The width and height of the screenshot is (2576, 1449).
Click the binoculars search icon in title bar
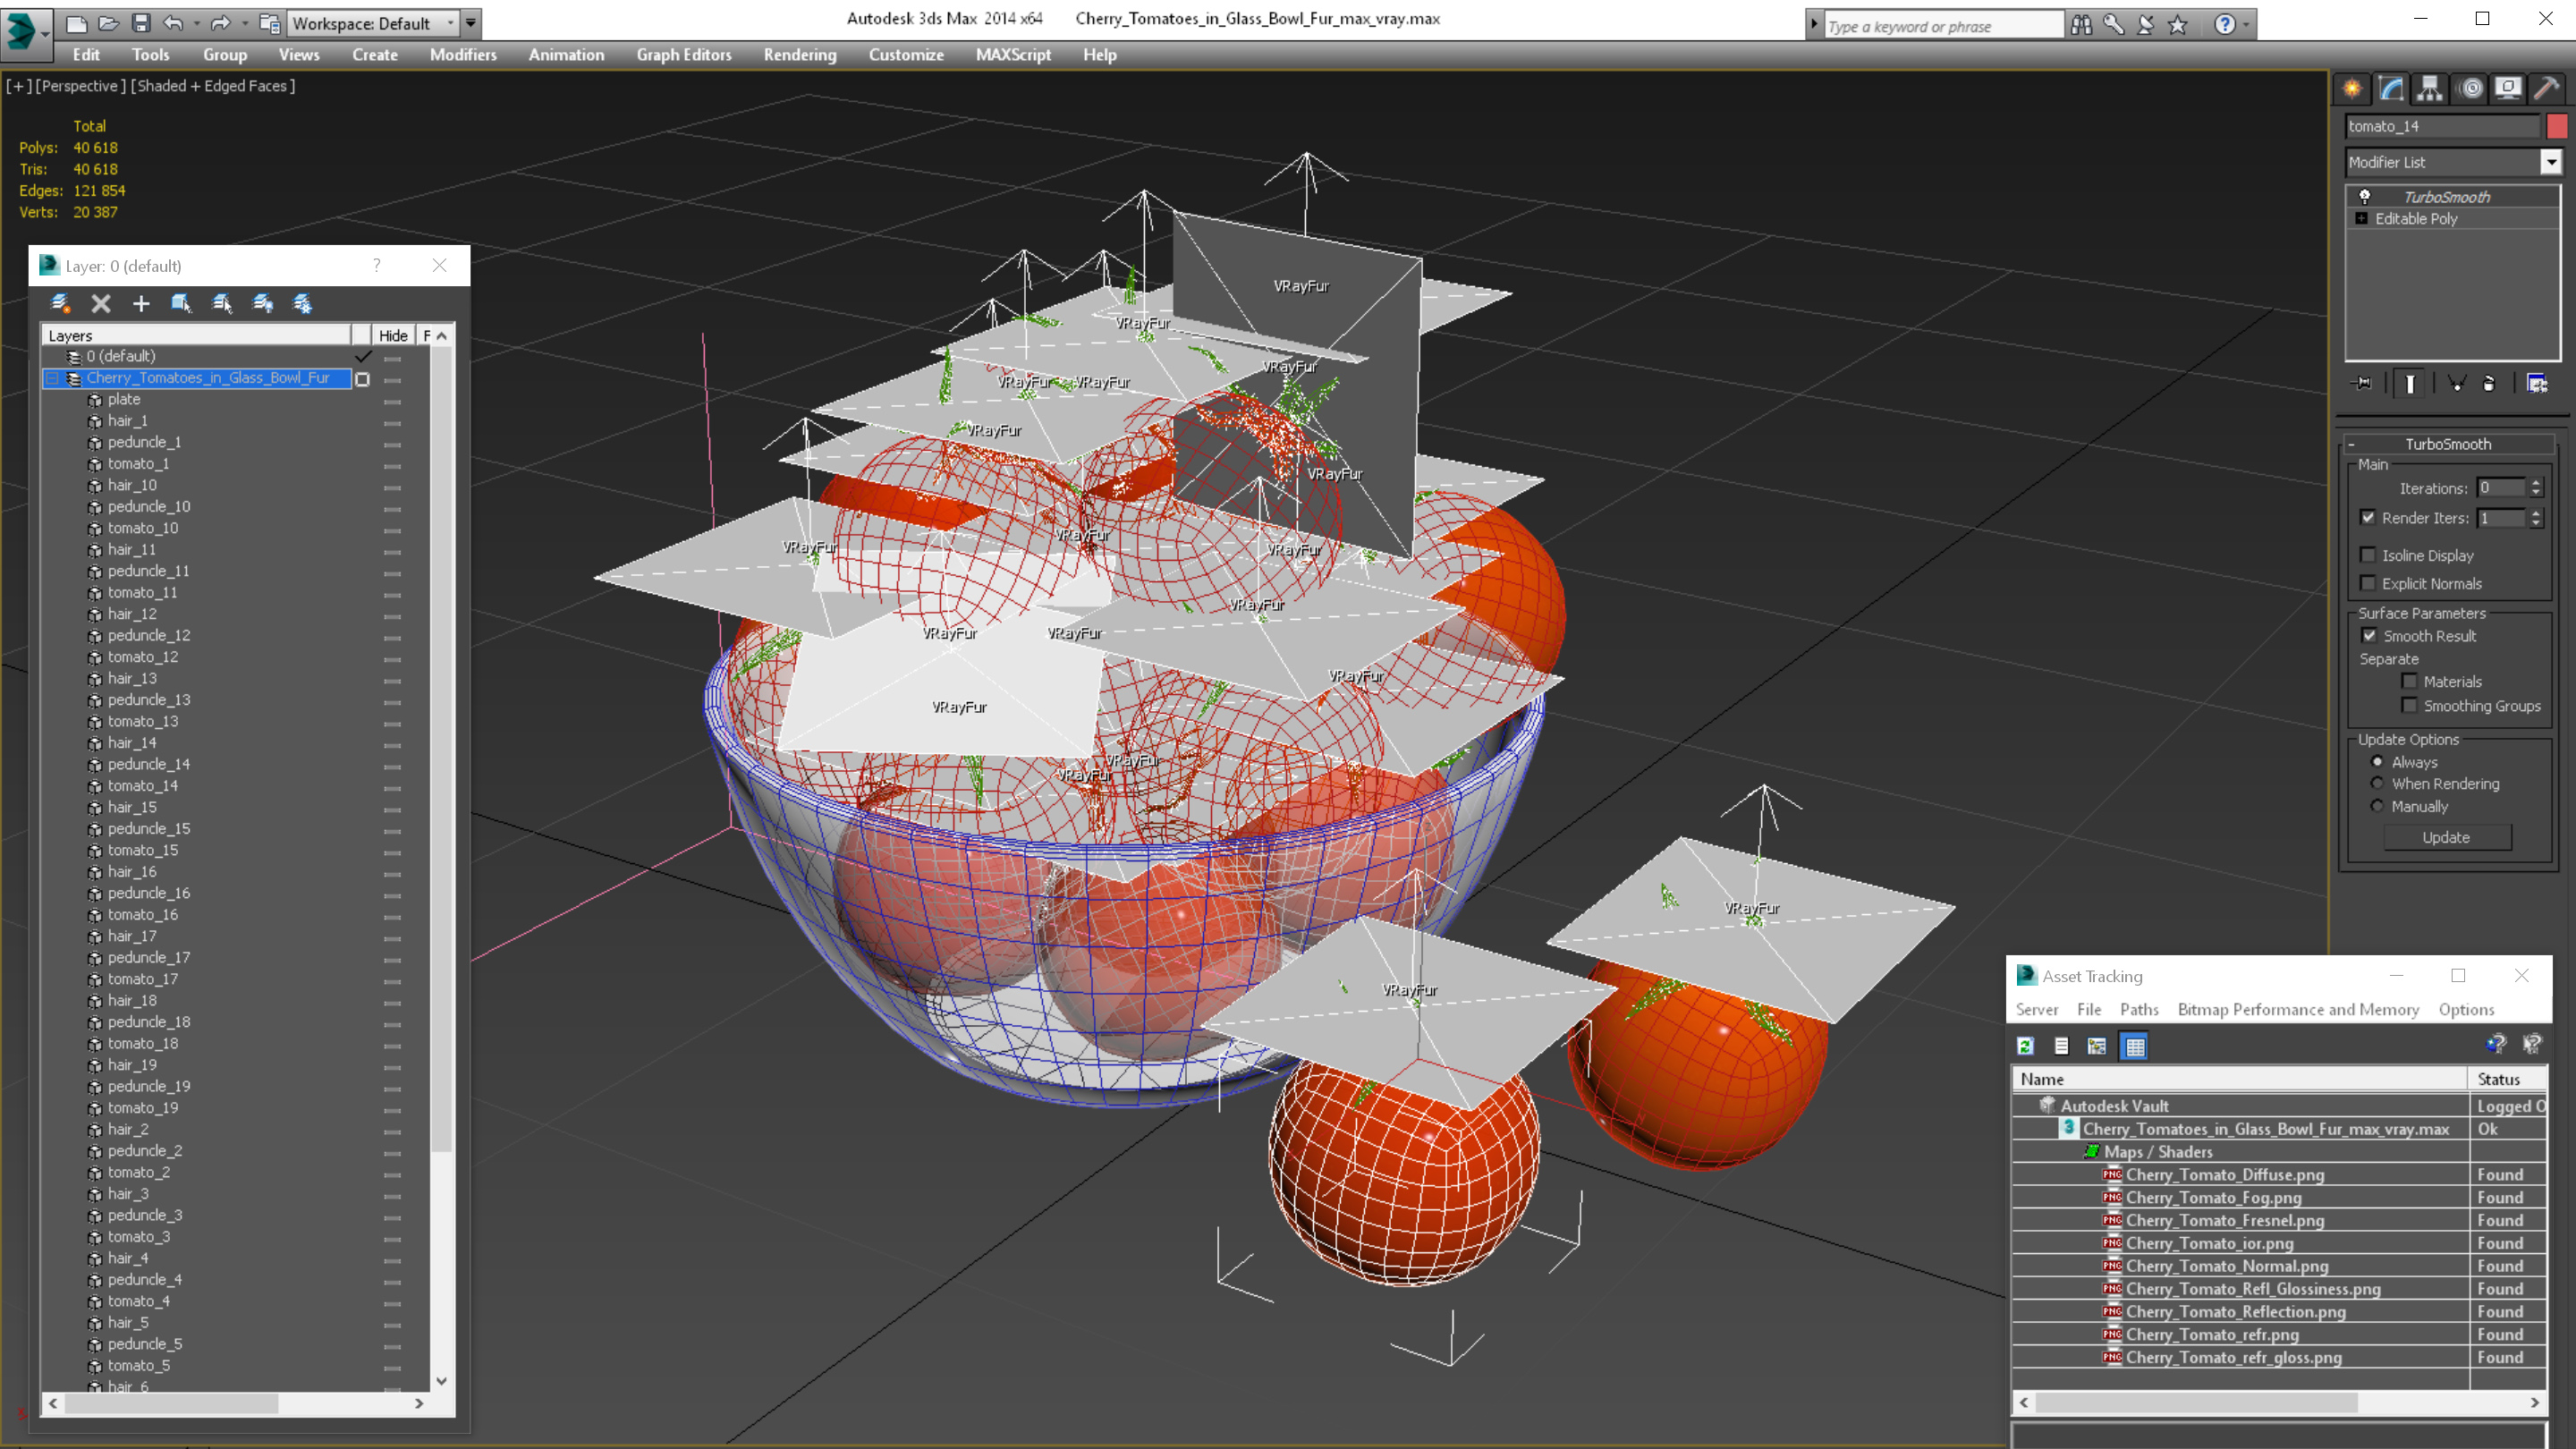[2081, 25]
